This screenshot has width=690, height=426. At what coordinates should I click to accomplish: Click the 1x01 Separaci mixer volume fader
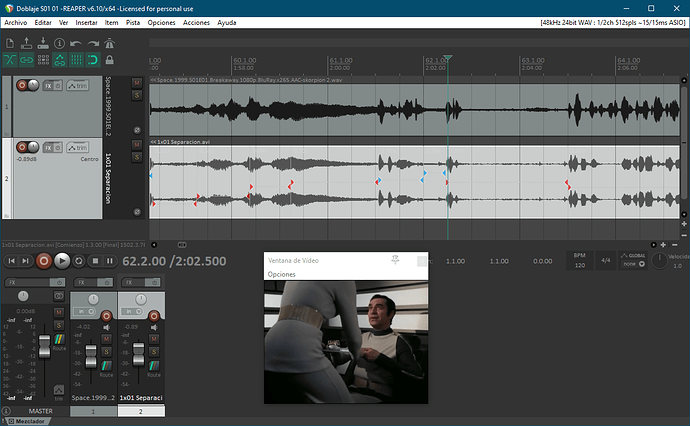click(x=139, y=354)
